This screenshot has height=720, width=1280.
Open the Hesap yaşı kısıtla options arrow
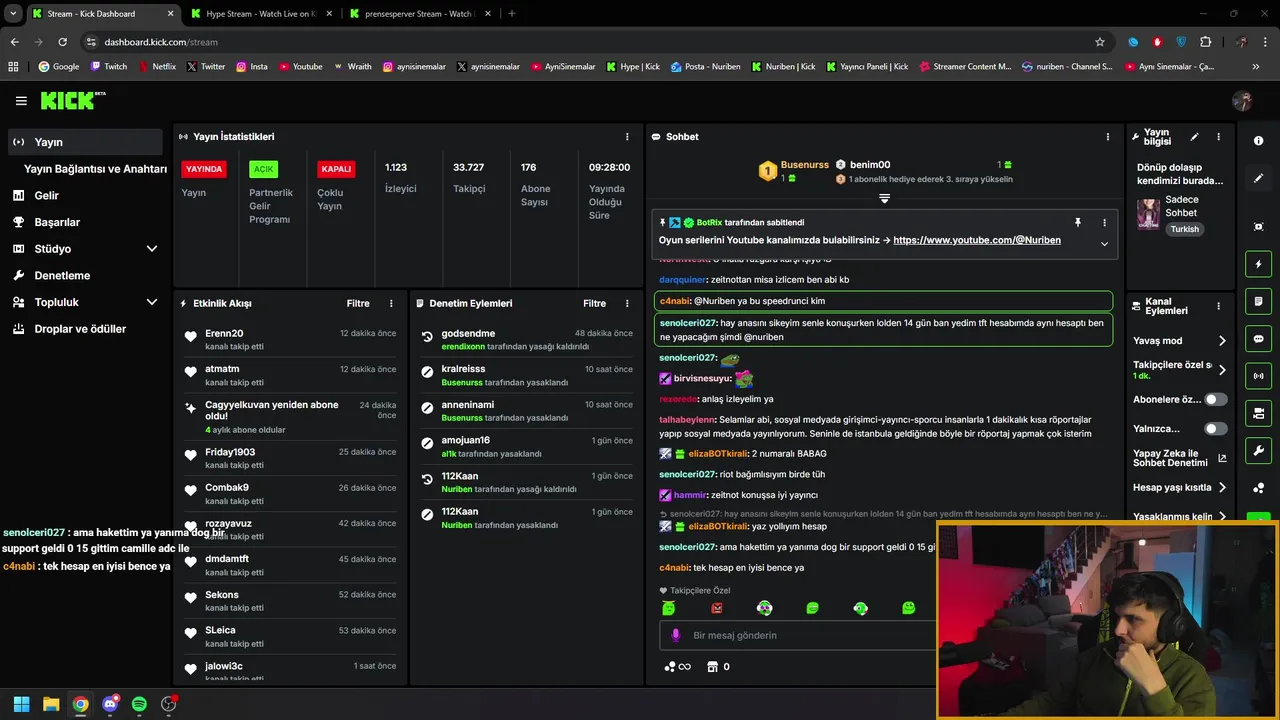tap(1221, 488)
